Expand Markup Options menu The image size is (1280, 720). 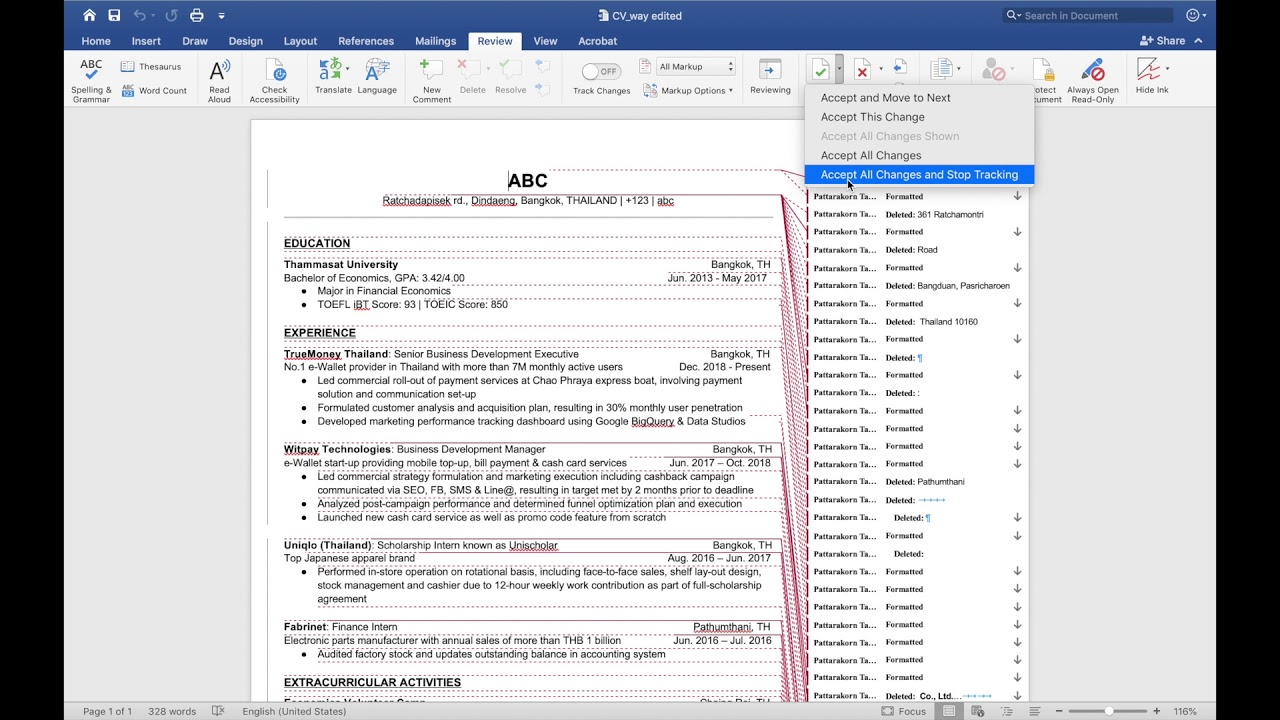coord(688,90)
